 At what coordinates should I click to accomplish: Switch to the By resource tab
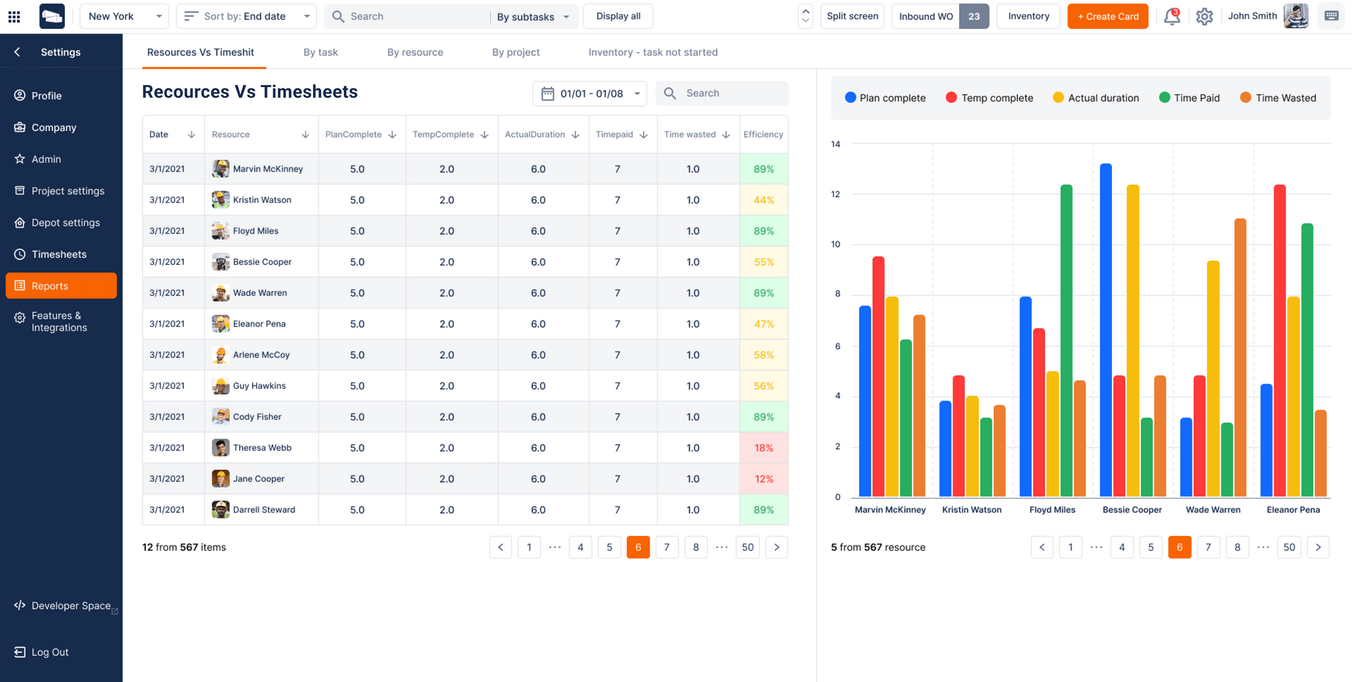click(x=415, y=52)
